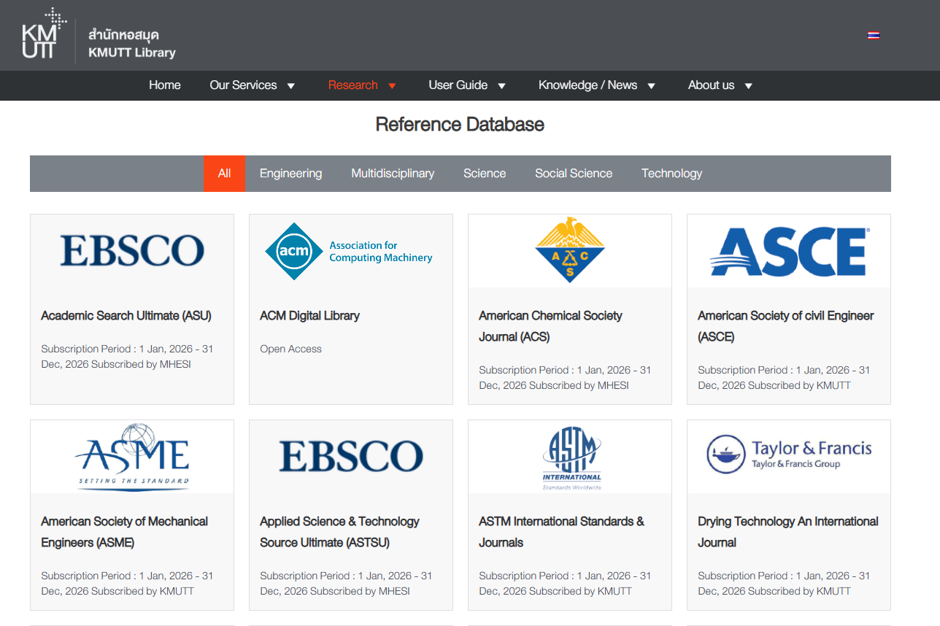Click the subscription period text under ASU
This screenshot has width=940, height=626.
click(127, 357)
